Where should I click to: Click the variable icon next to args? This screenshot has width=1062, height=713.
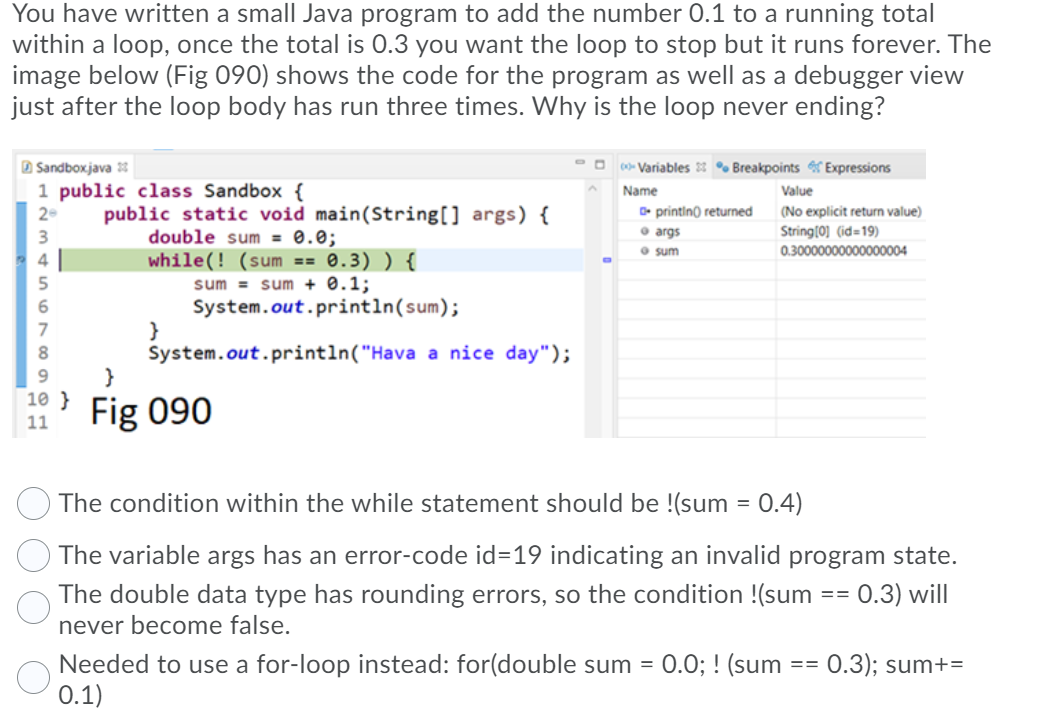coord(644,232)
